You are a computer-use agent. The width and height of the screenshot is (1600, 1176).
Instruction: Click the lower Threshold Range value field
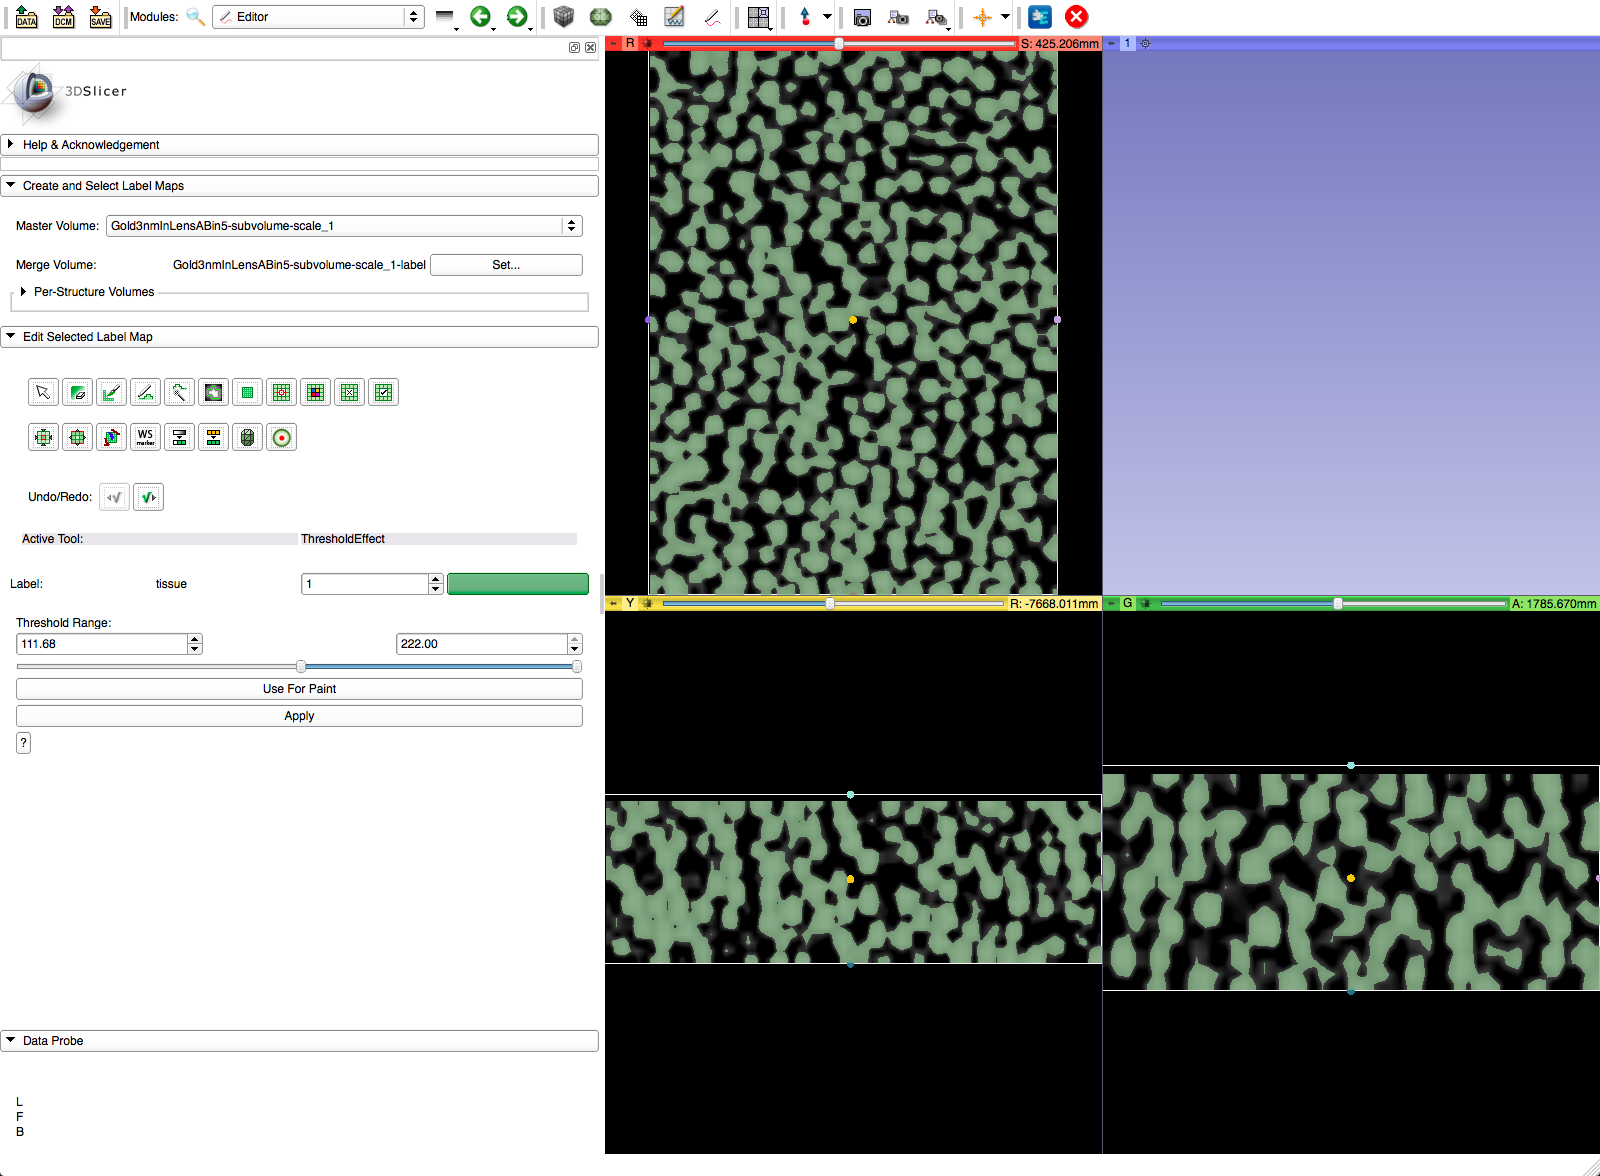[x=102, y=644]
